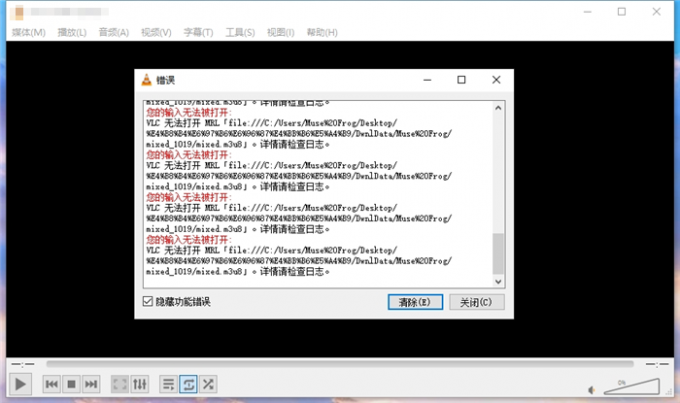Open the 媒体(M) menu
This screenshot has height=403, width=680.
(x=29, y=32)
